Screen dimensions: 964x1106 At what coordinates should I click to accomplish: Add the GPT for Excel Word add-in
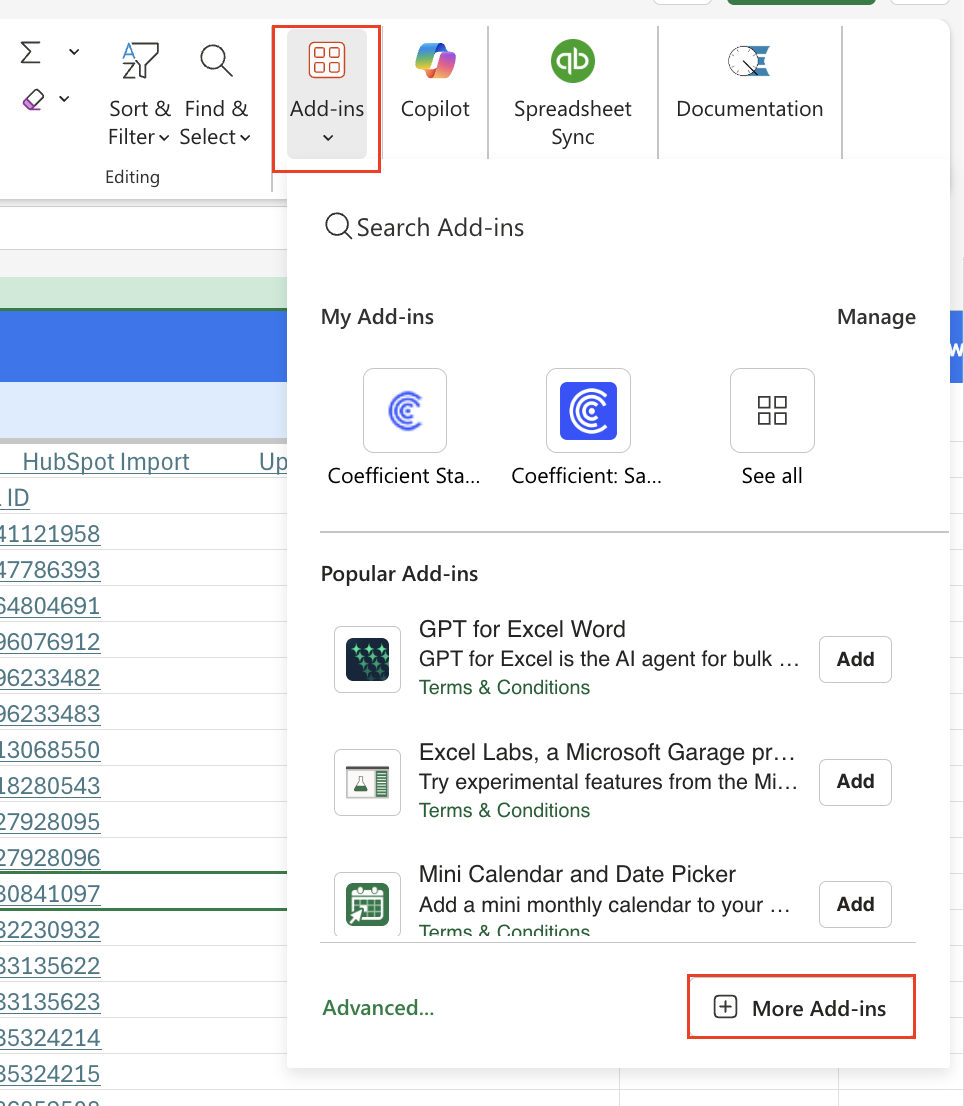click(x=855, y=659)
